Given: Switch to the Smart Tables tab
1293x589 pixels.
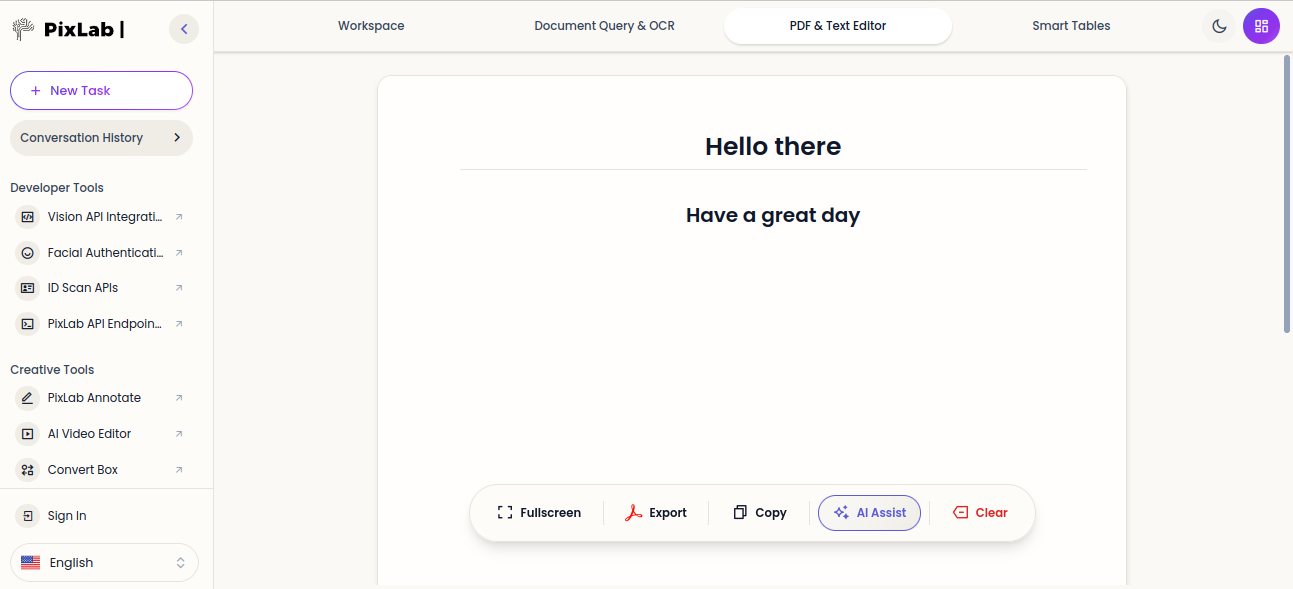Looking at the screenshot, I should click(1071, 26).
